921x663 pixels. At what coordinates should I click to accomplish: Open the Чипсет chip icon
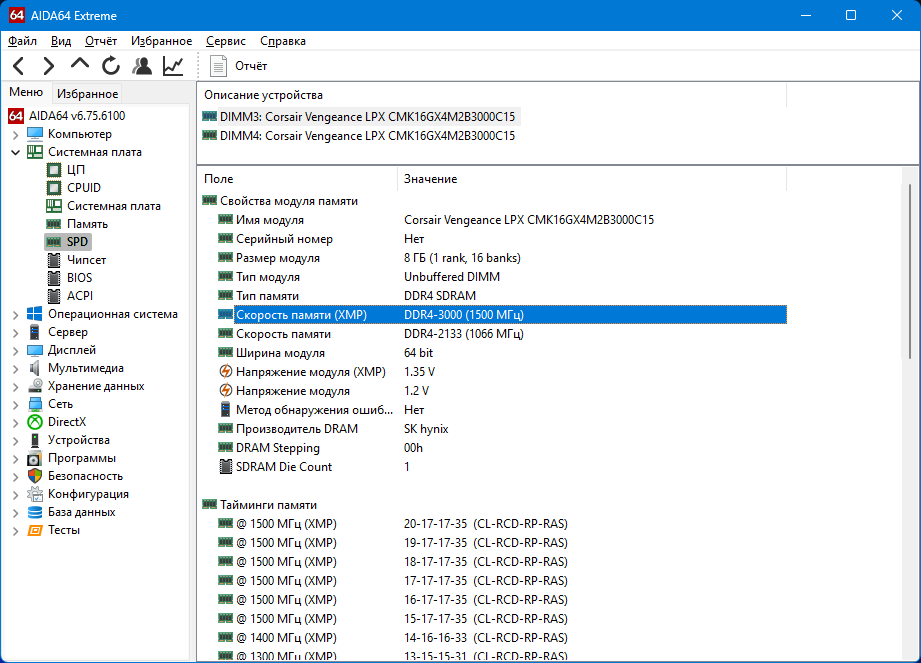pyautogui.click(x=53, y=260)
